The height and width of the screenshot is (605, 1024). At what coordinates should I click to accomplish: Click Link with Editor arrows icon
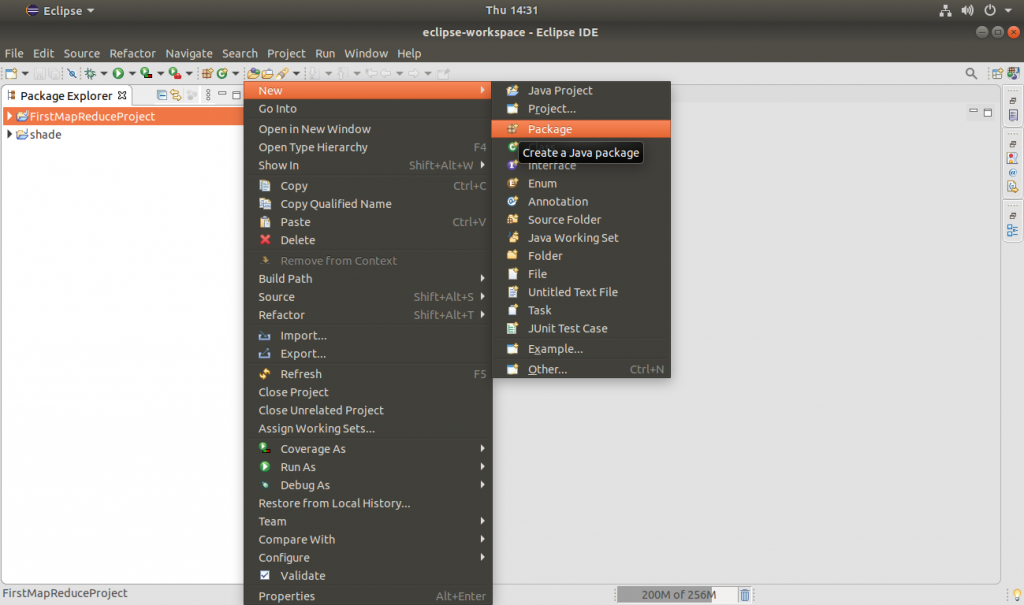176,96
